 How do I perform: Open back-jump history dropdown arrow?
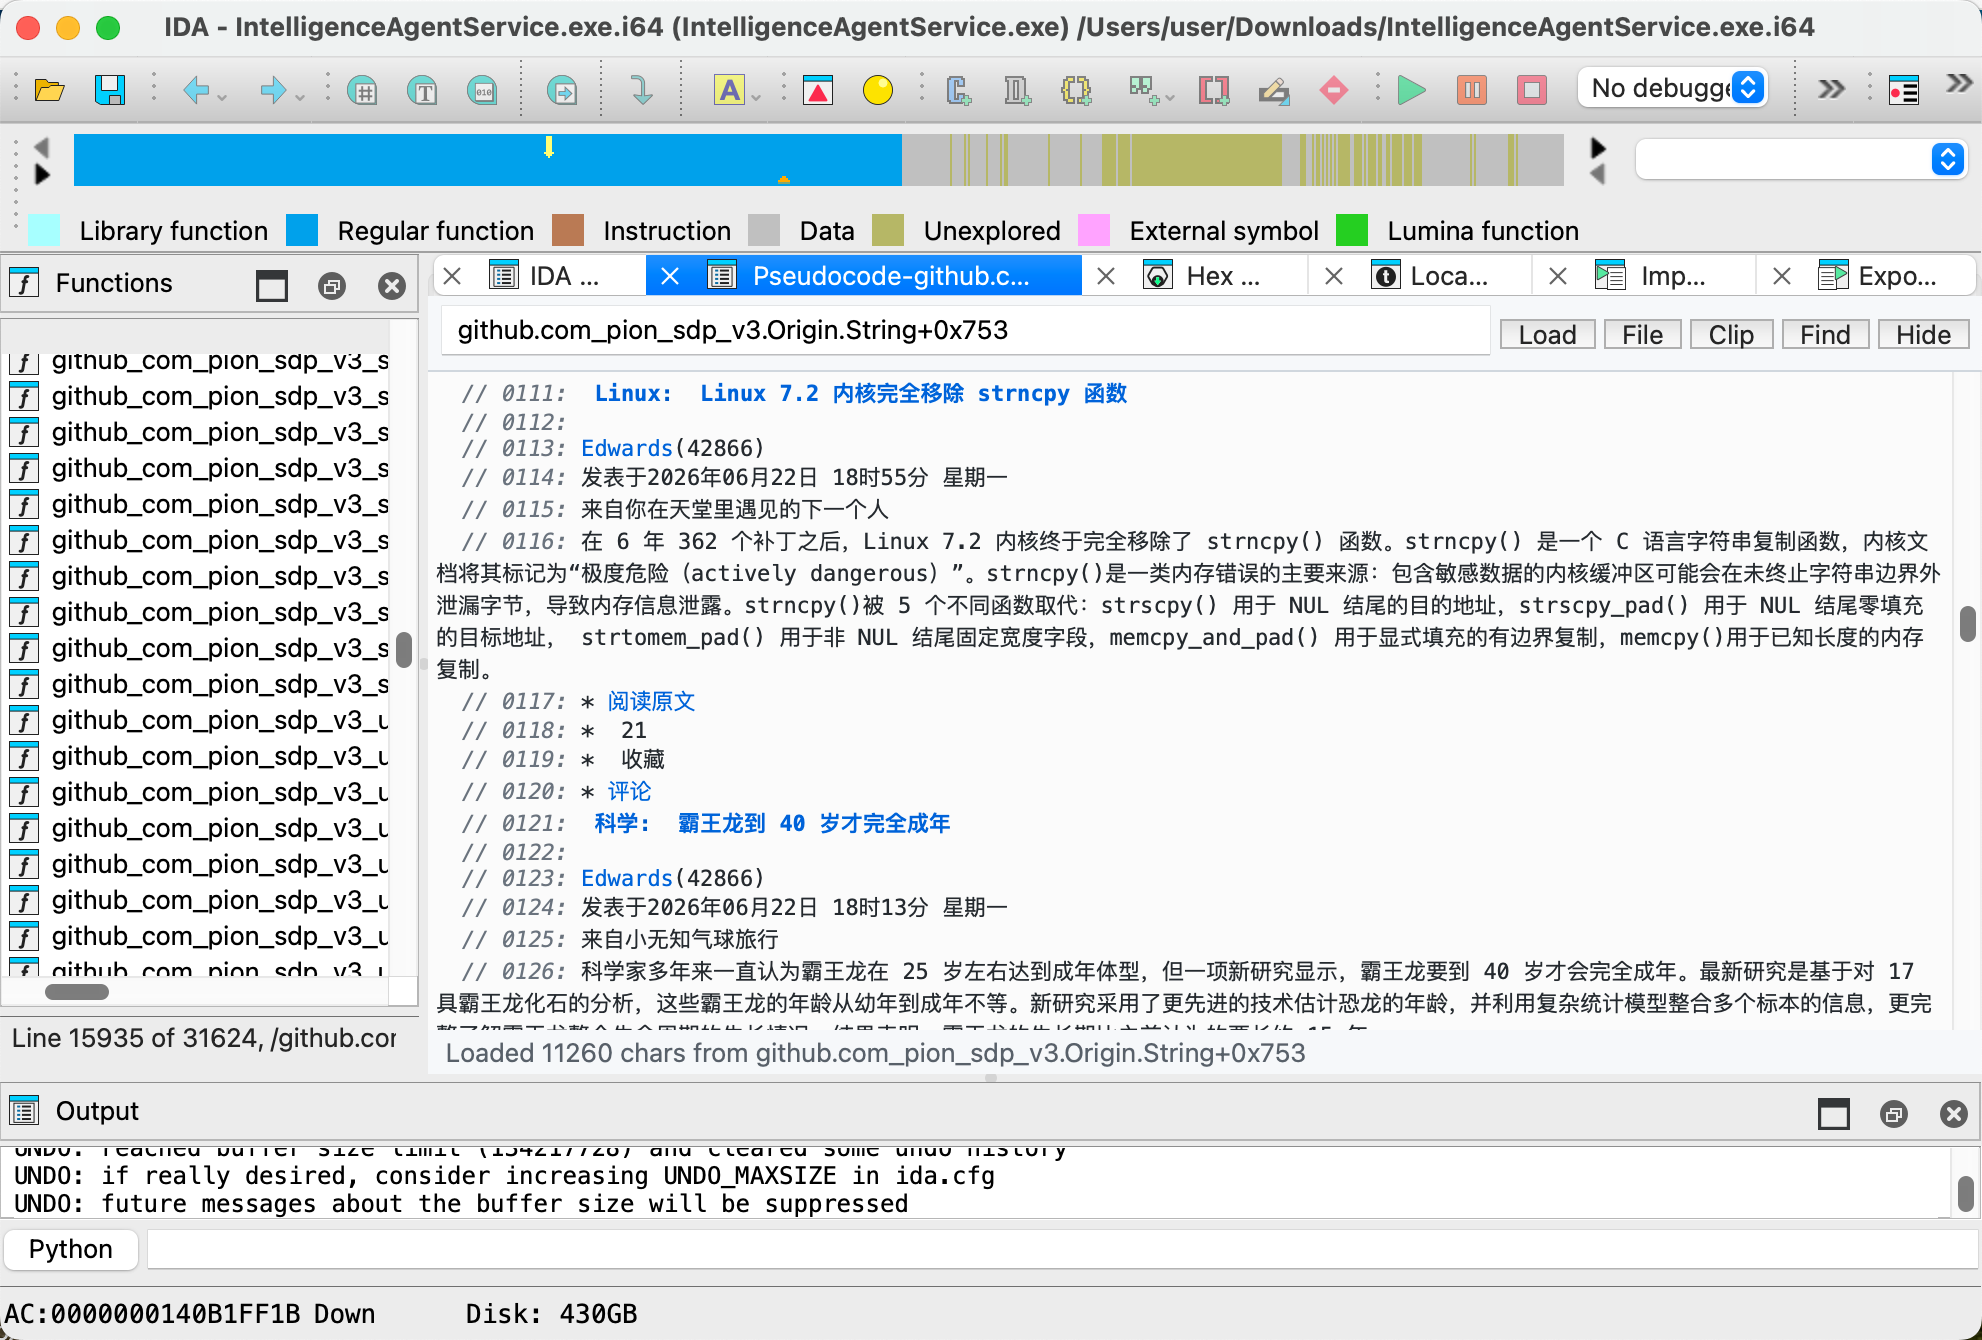click(222, 97)
